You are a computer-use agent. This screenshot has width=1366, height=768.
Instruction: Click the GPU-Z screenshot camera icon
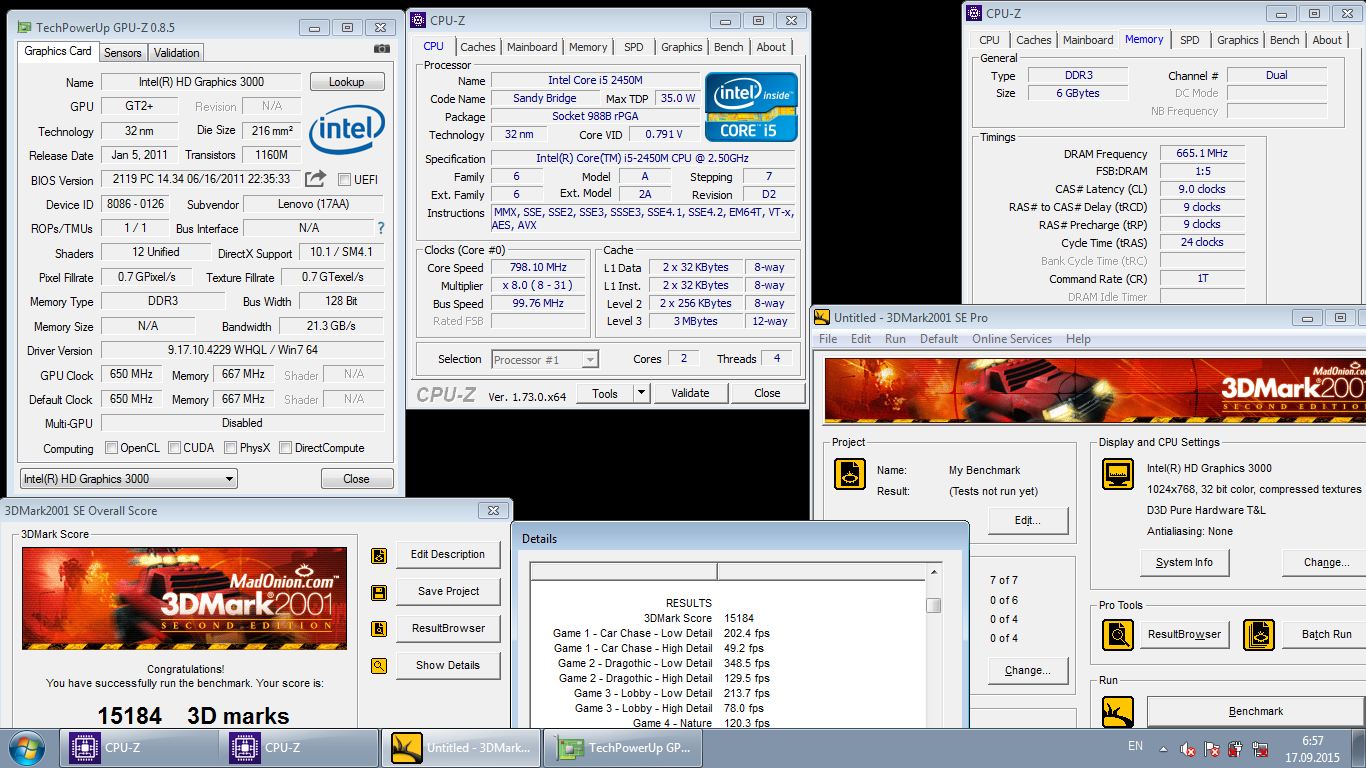click(x=381, y=48)
